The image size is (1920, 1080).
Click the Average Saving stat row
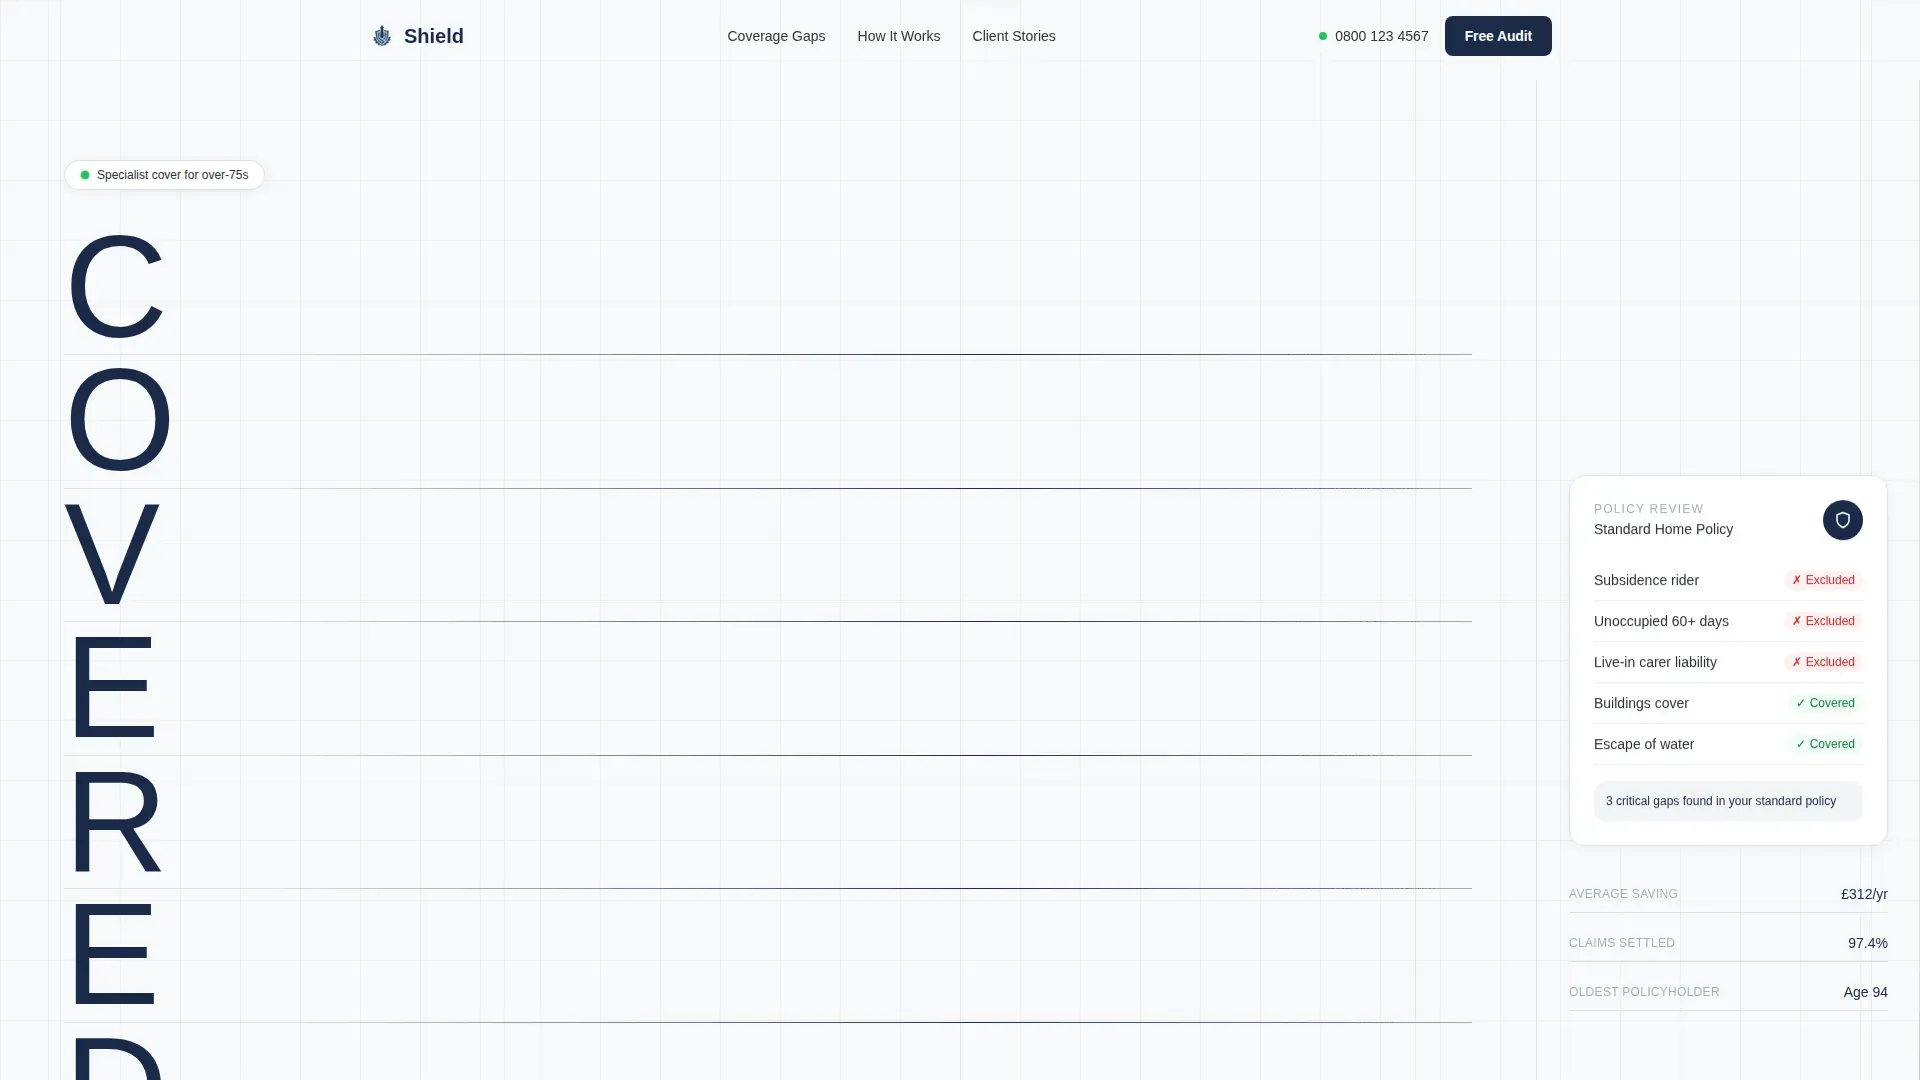(x=1728, y=894)
